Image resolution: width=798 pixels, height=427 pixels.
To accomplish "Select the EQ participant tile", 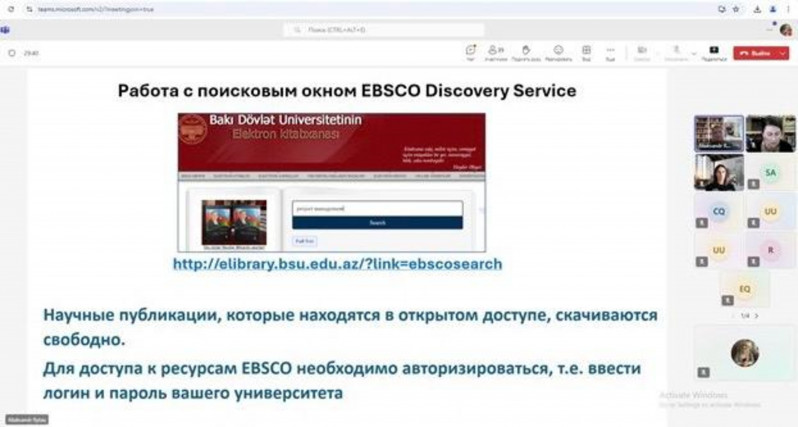I will pyautogui.click(x=745, y=289).
